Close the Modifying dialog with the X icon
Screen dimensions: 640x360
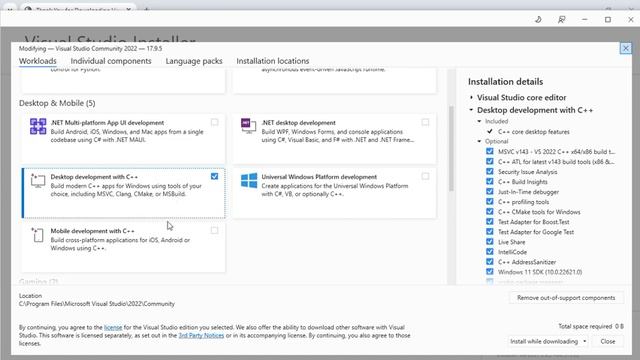[x=625, y=49]
